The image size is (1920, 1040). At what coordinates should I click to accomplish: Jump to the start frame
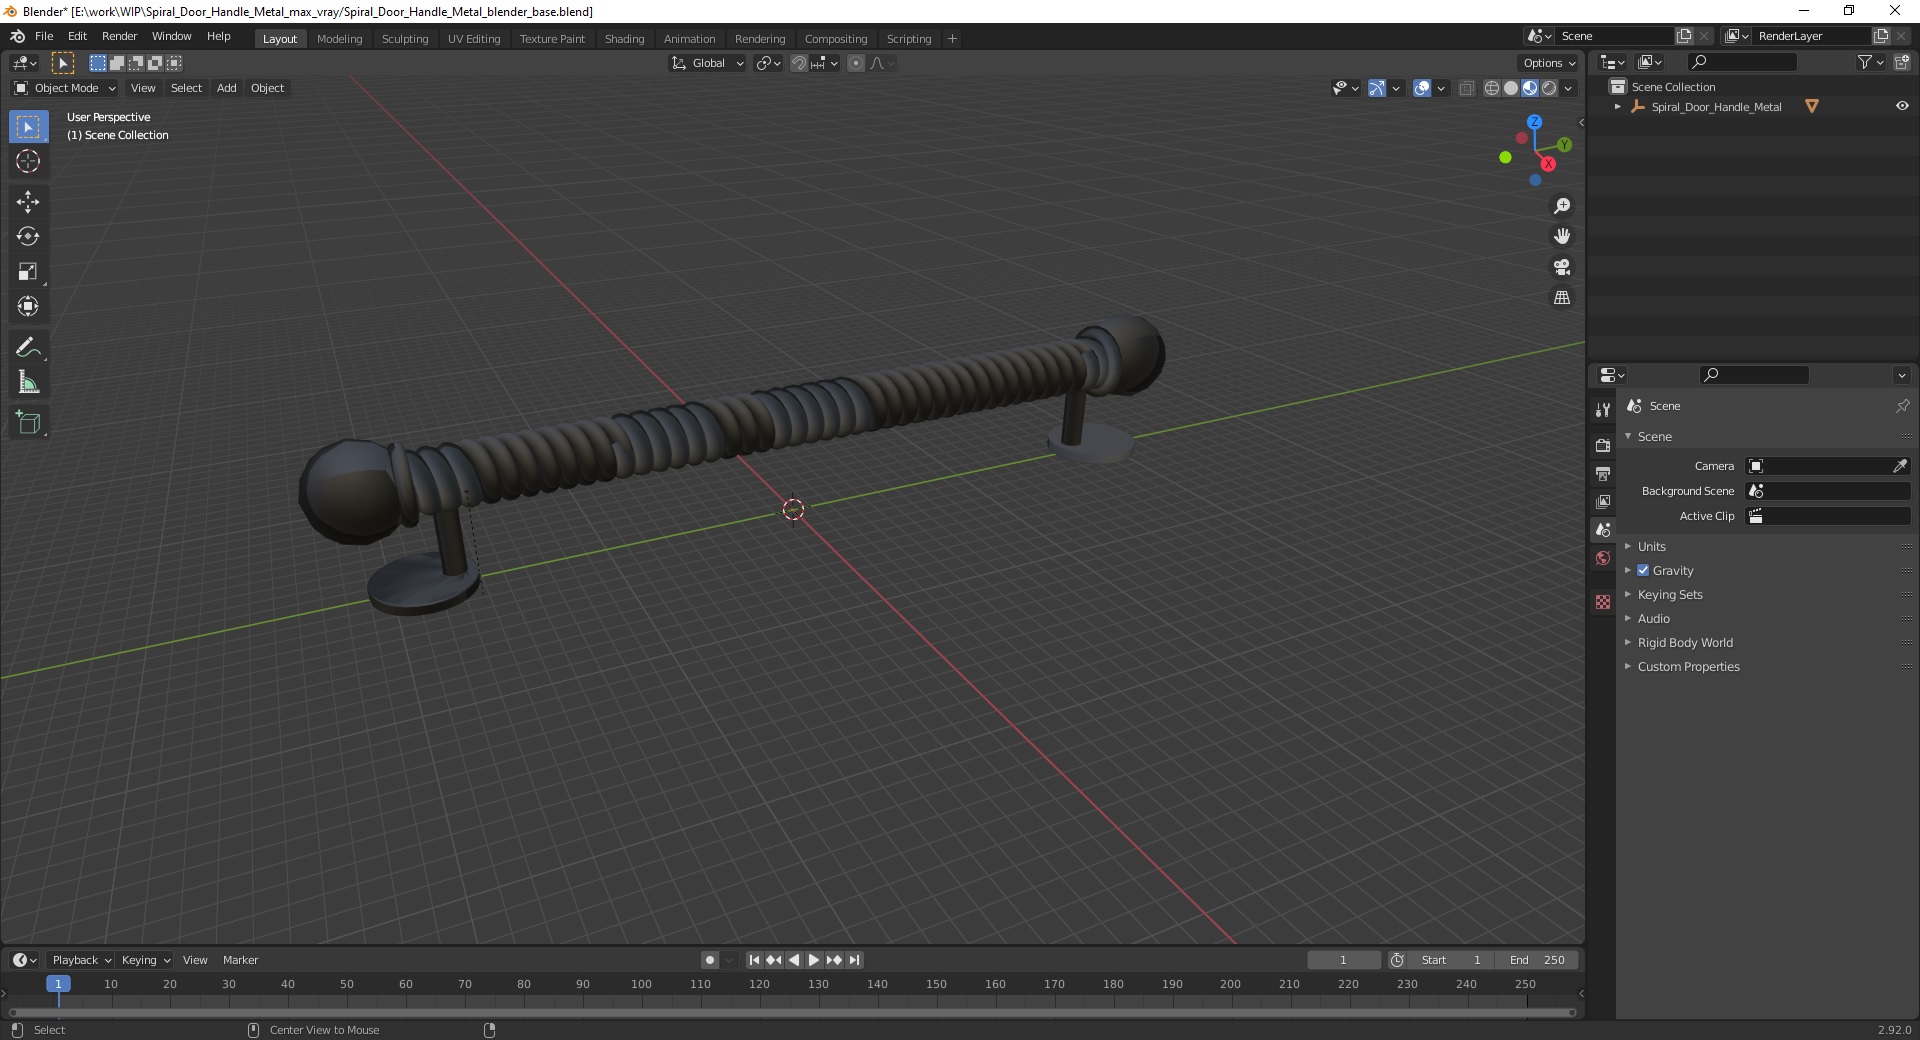pos(754,960)
